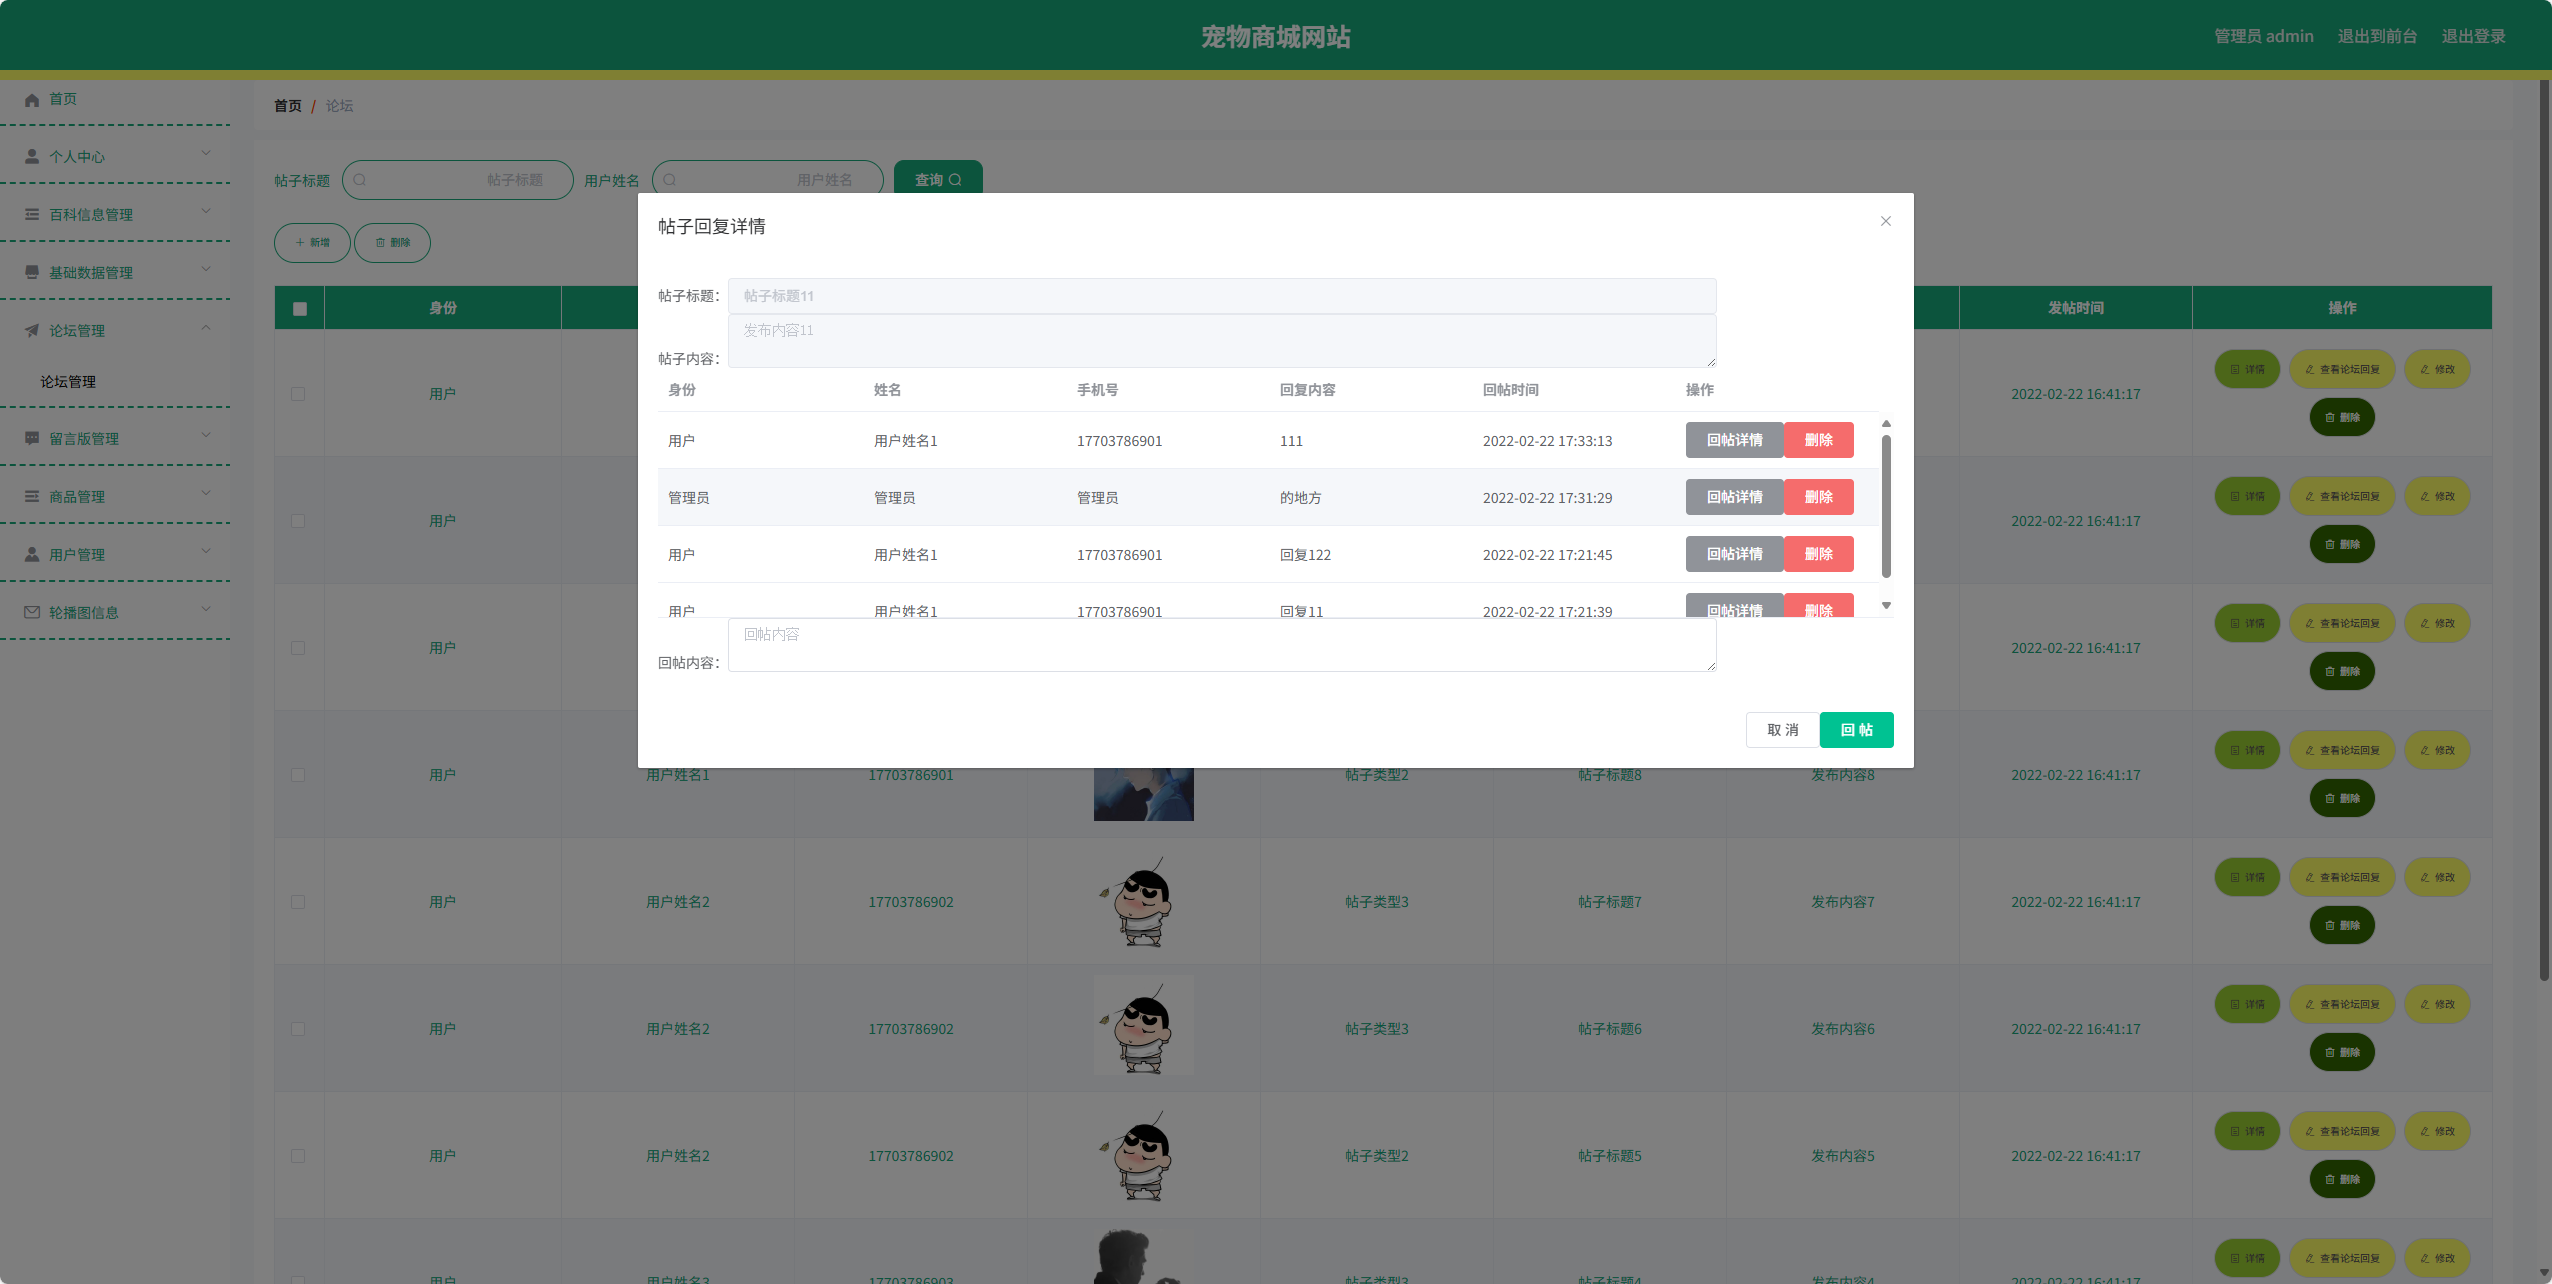This screenshot has width=2552, height=1284.
Task: Expand the 百科信息管理 menu chevron
Action: click(x=206, y=211)
